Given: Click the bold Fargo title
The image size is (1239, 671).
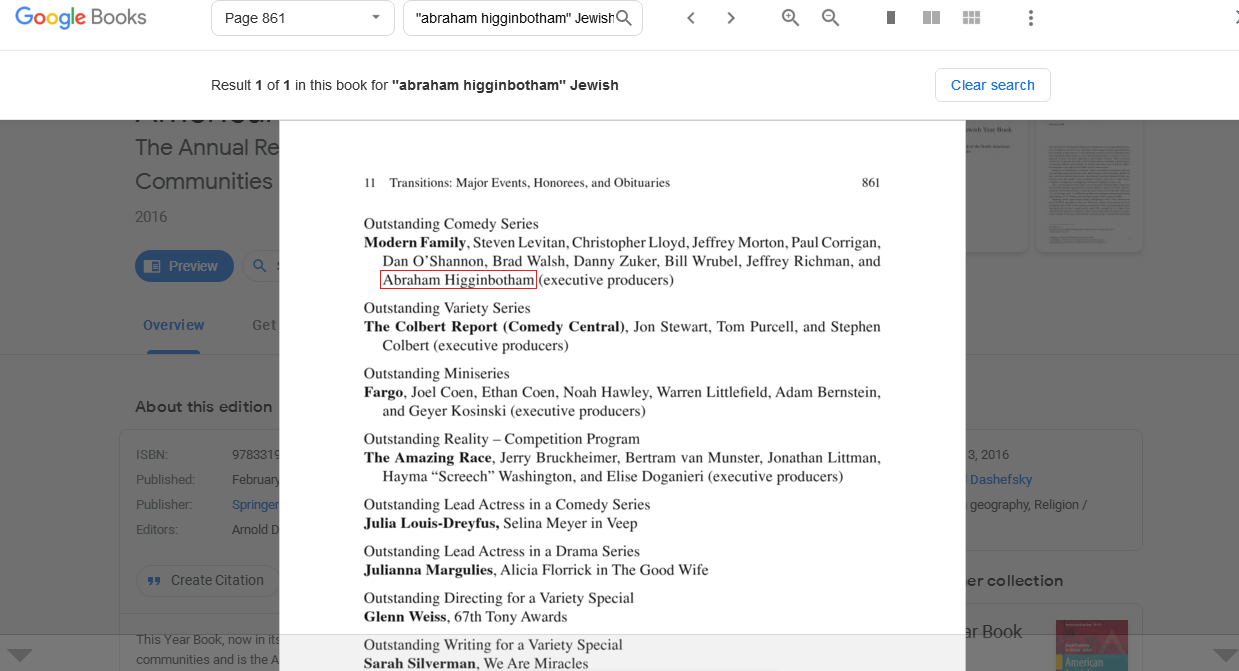Looking at the screenshot, I should click(x=383, y=393).
